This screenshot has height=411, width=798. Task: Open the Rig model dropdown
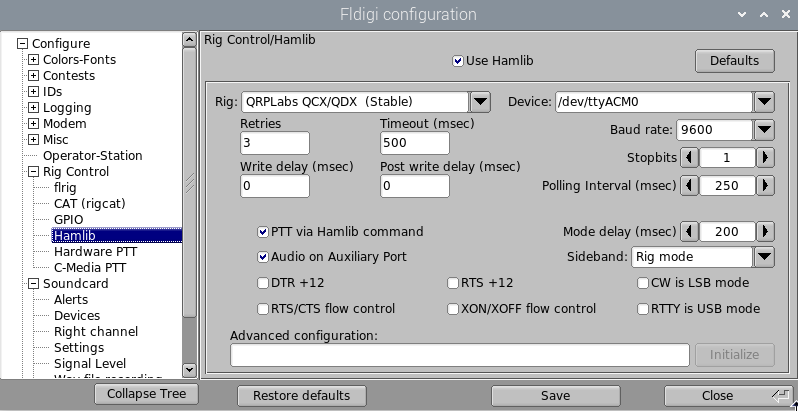pyautogui.click(x=480, y=101)
